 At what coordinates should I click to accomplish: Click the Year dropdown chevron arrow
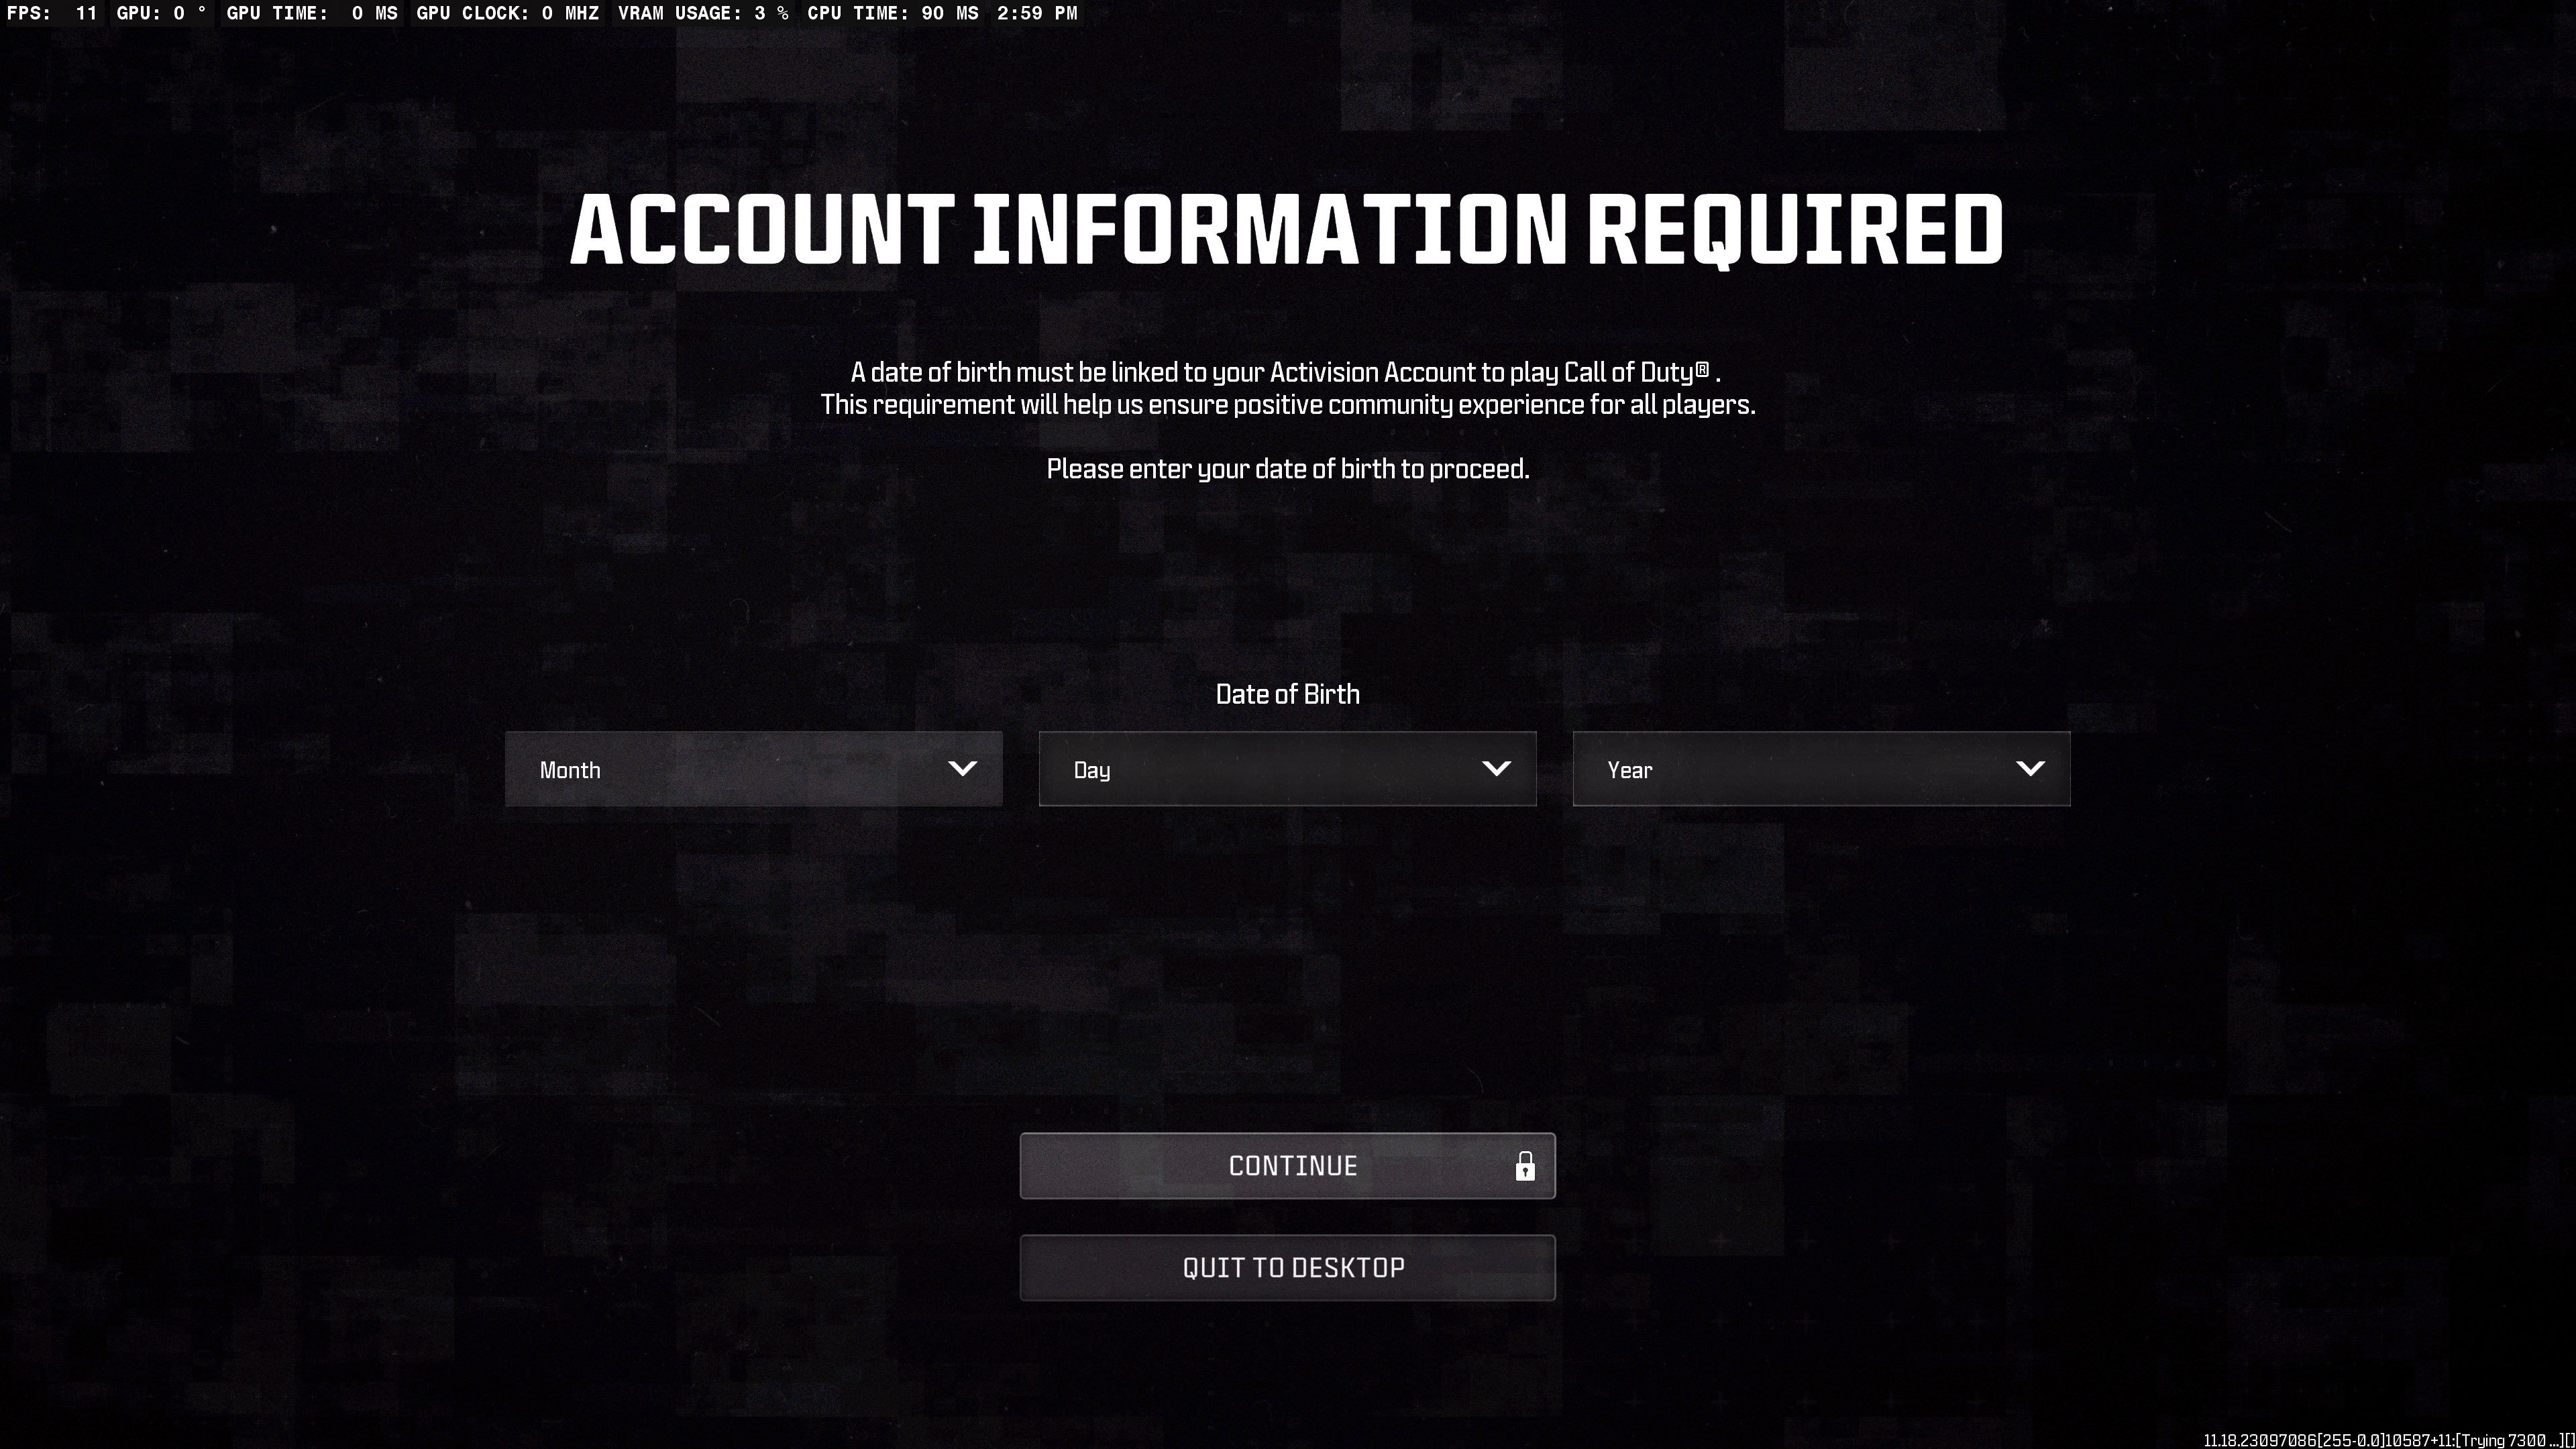point(2030,769)
